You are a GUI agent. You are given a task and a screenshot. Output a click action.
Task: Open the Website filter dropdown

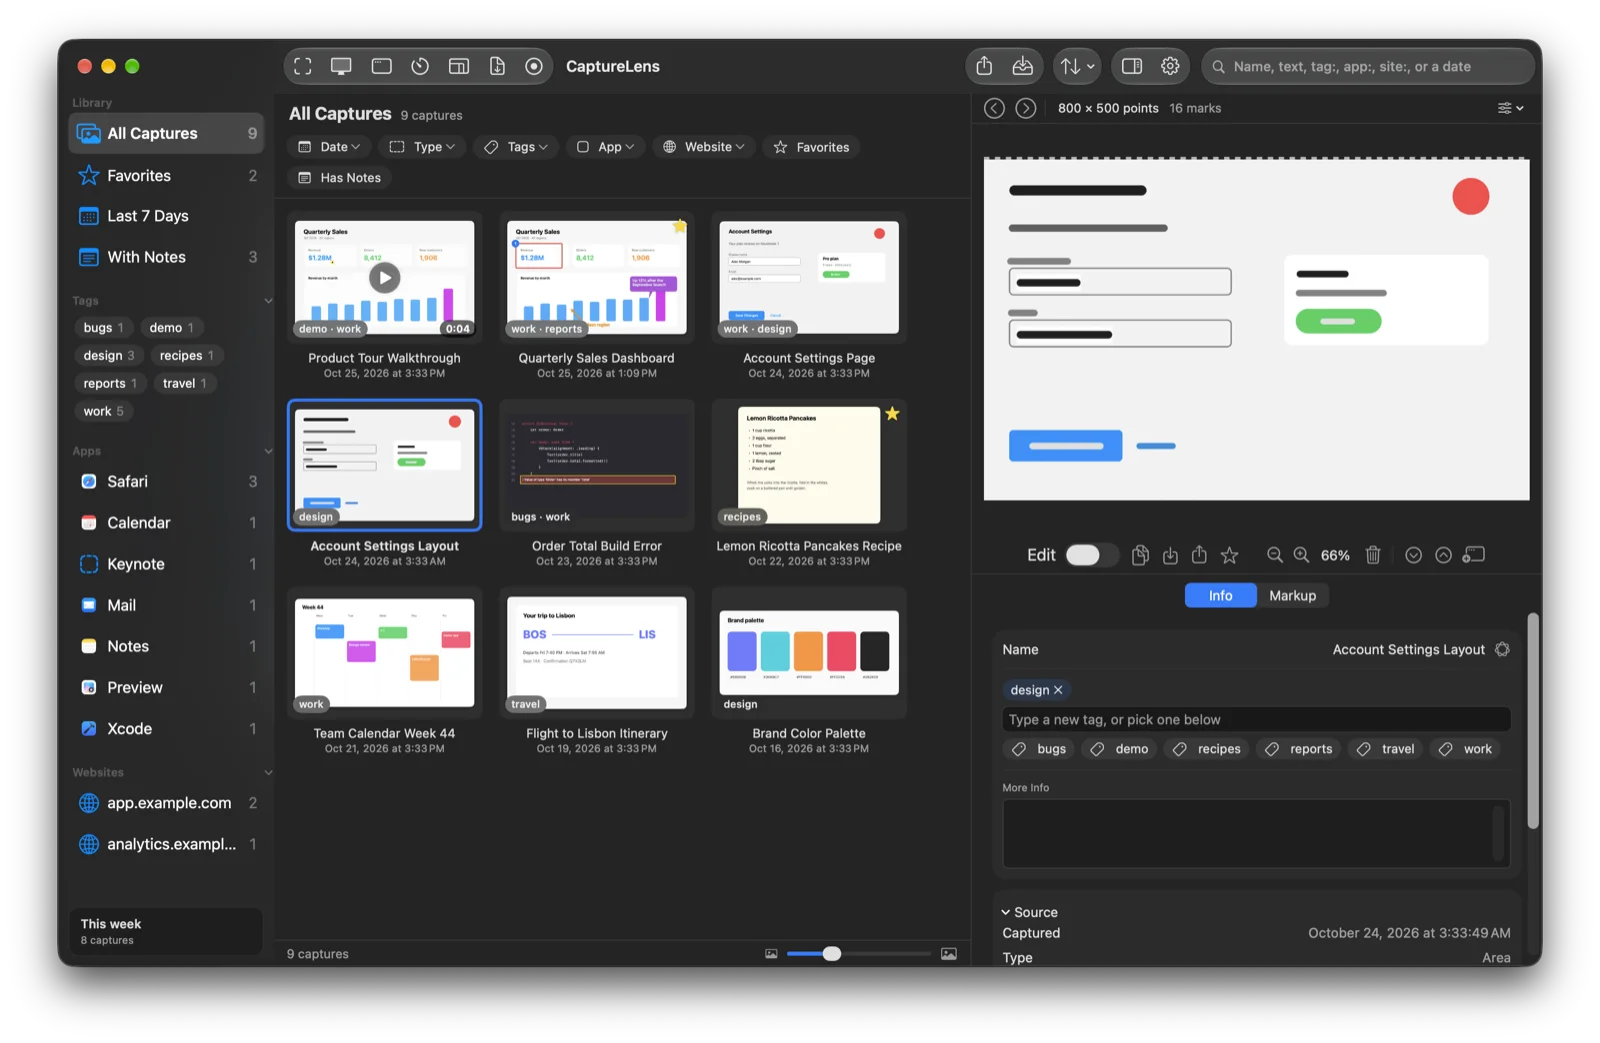click(x=704, y=147)
